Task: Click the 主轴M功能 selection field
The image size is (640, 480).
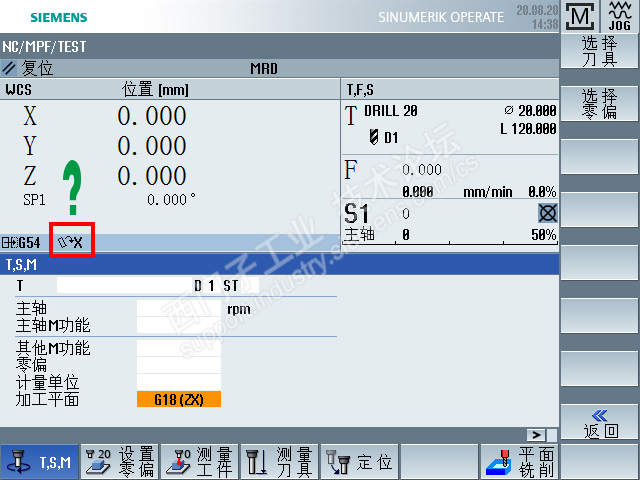Action: tap(179, 325)
